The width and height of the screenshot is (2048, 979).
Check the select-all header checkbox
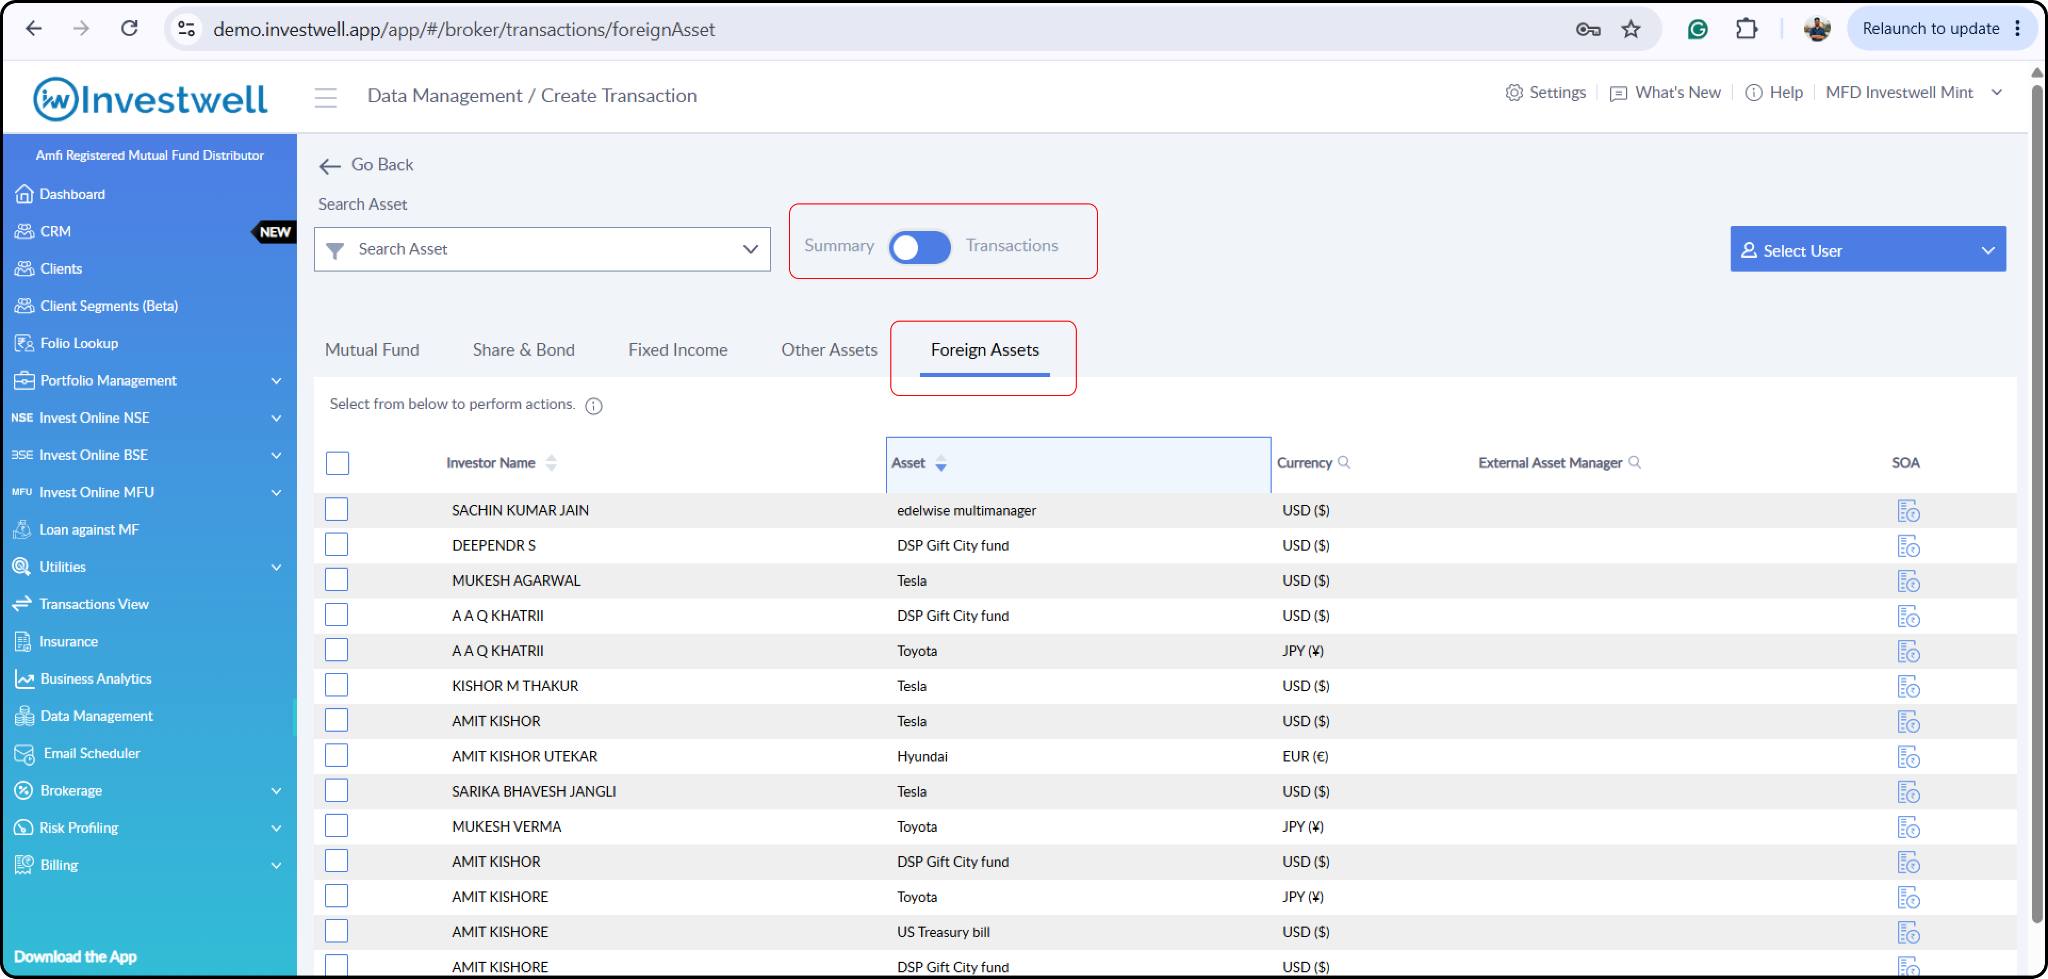[x=338, y=463]
